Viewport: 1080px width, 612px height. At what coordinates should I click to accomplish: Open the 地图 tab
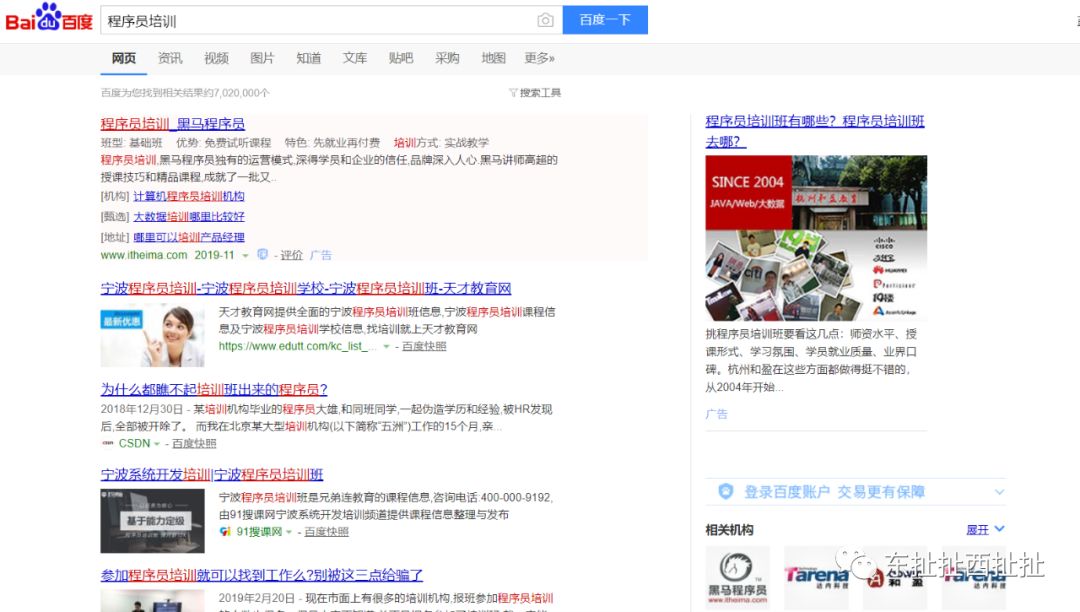click(493, 59)
